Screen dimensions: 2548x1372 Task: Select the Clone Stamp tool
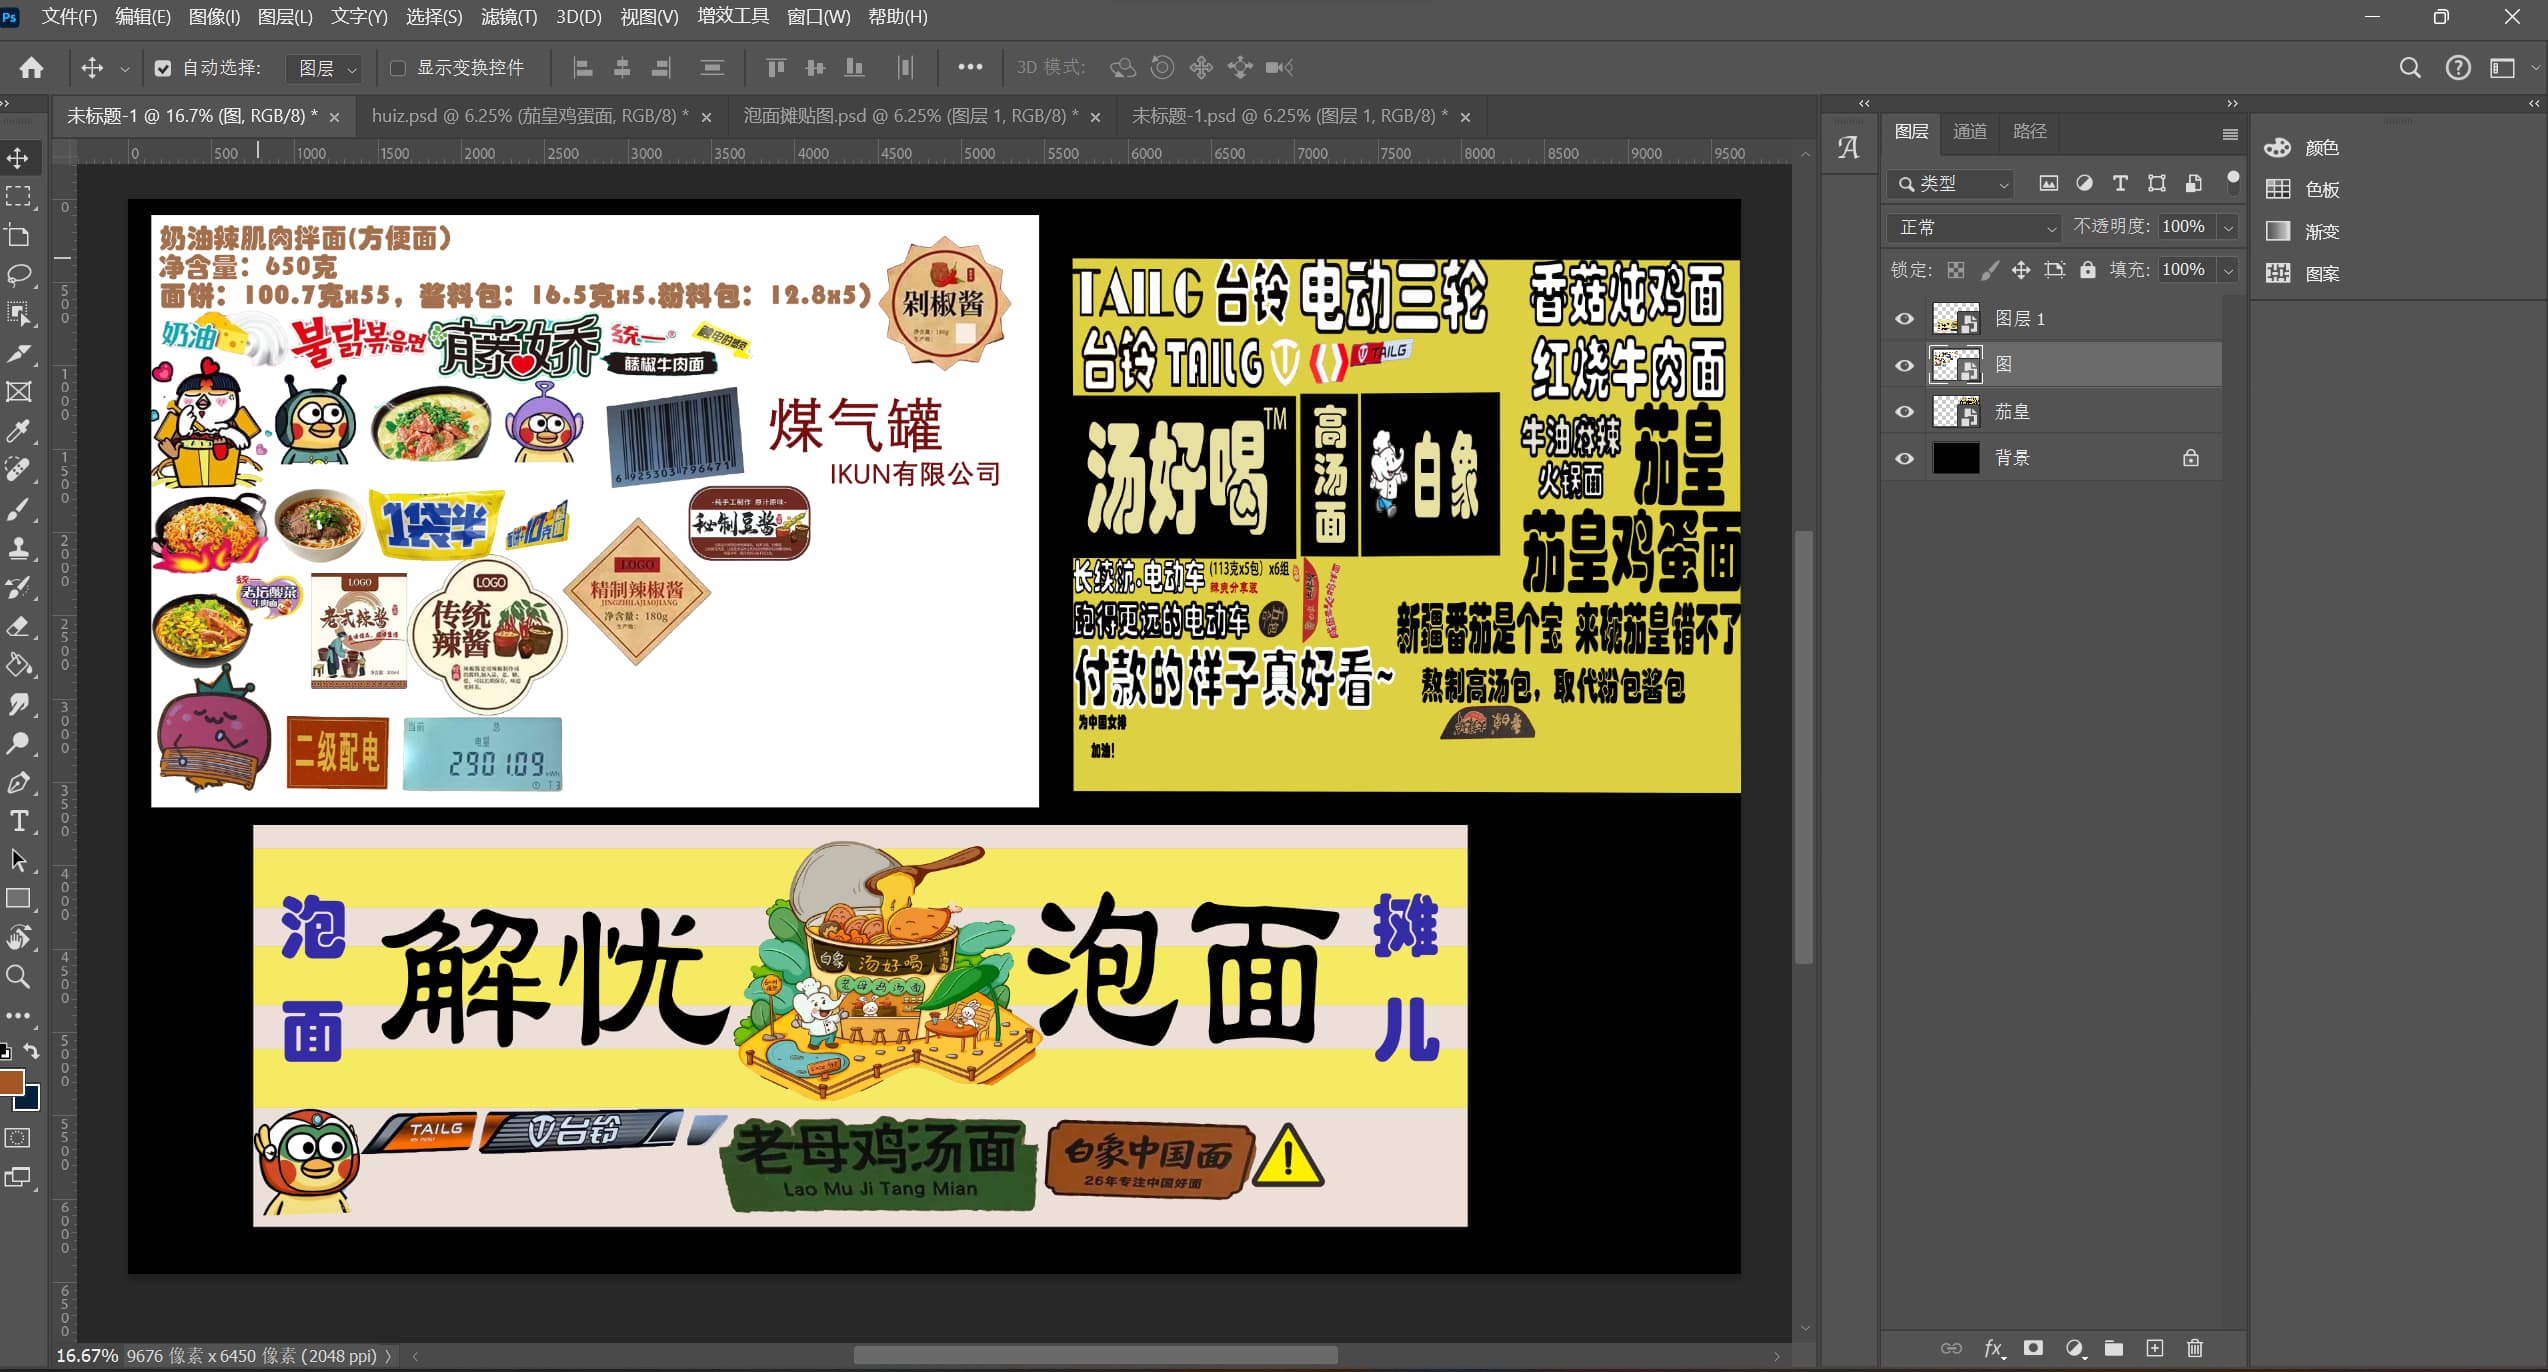(18, 548)
